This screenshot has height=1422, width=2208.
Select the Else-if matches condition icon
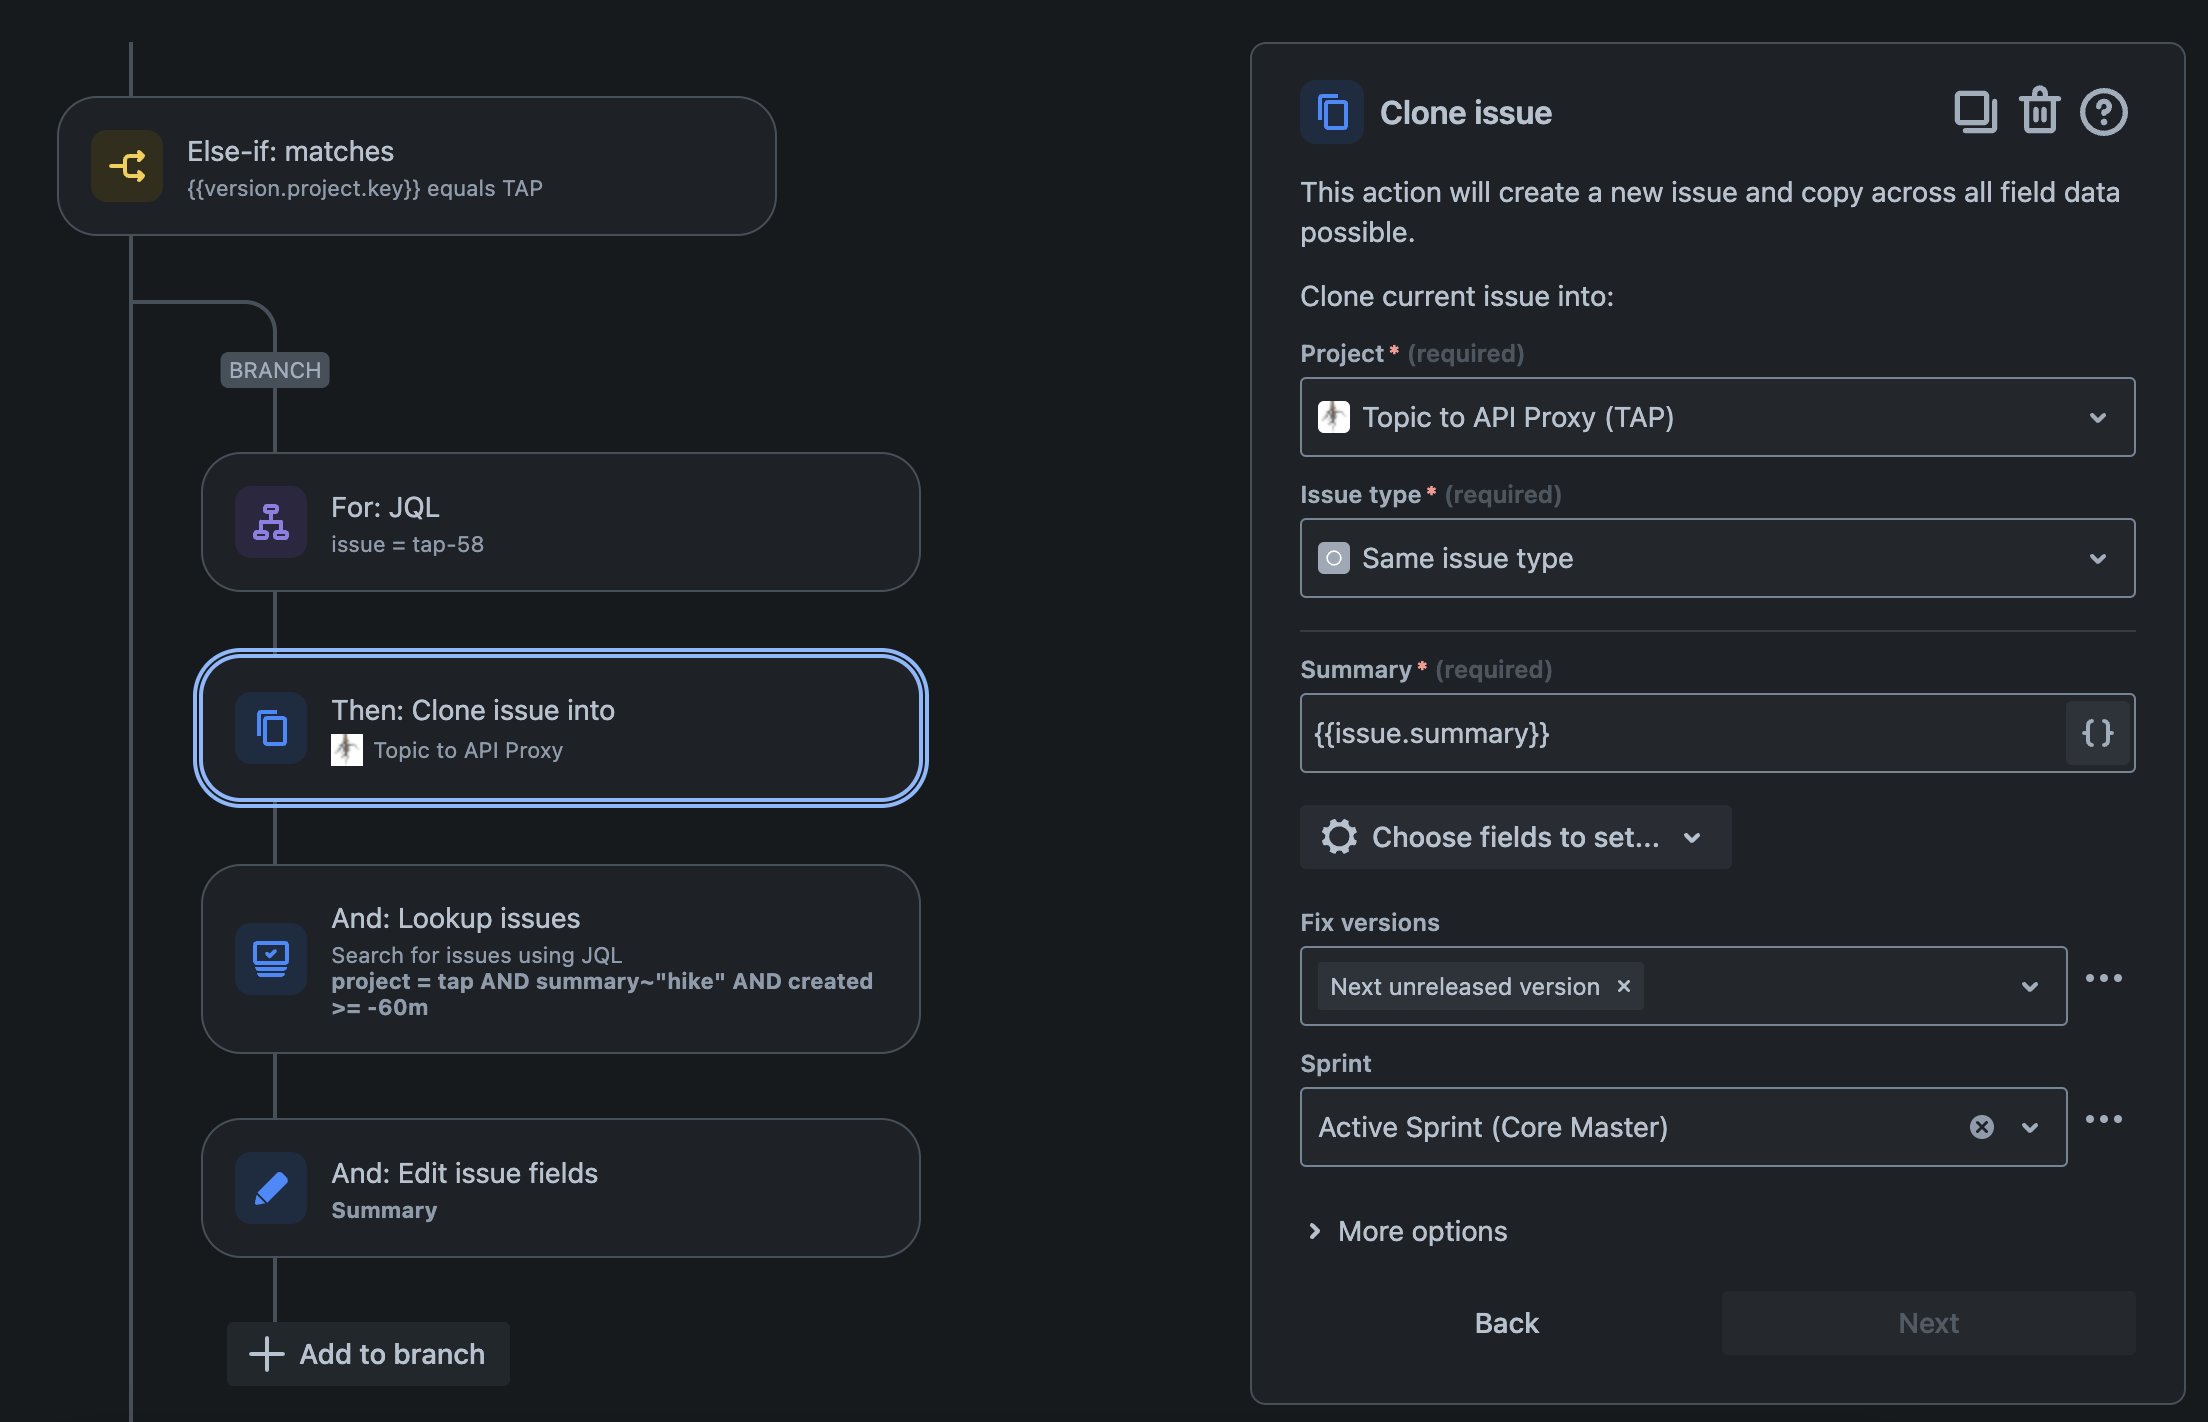[x=127, y=166]
